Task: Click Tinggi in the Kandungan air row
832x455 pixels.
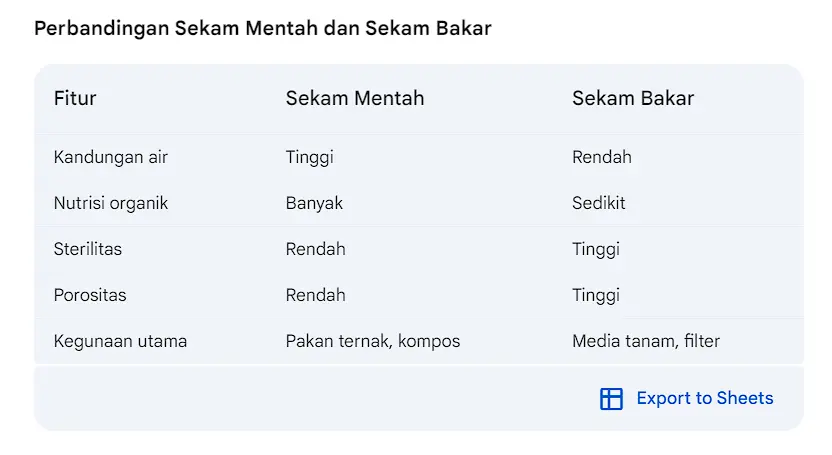Action: [x=309, y=158]
